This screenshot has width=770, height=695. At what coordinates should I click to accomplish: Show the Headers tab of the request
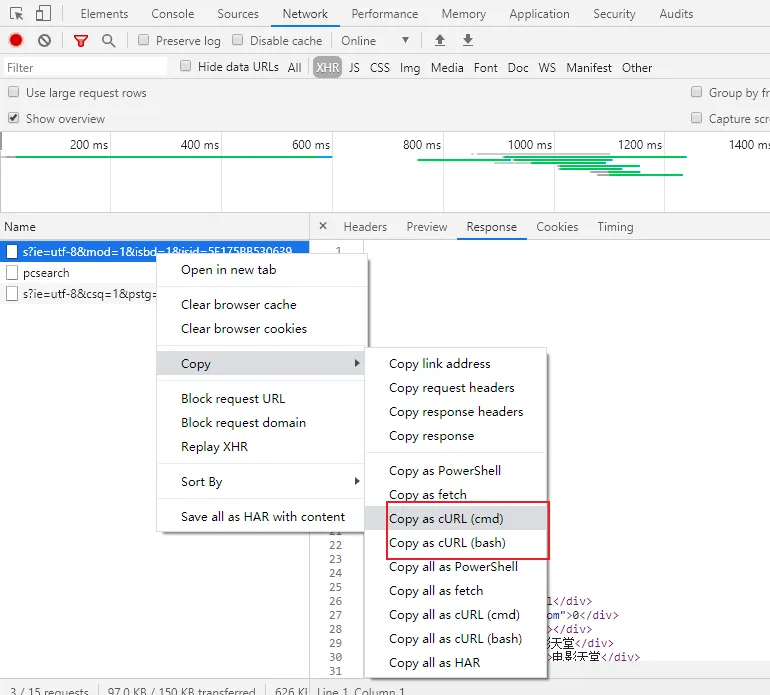(x=365, y=227)
